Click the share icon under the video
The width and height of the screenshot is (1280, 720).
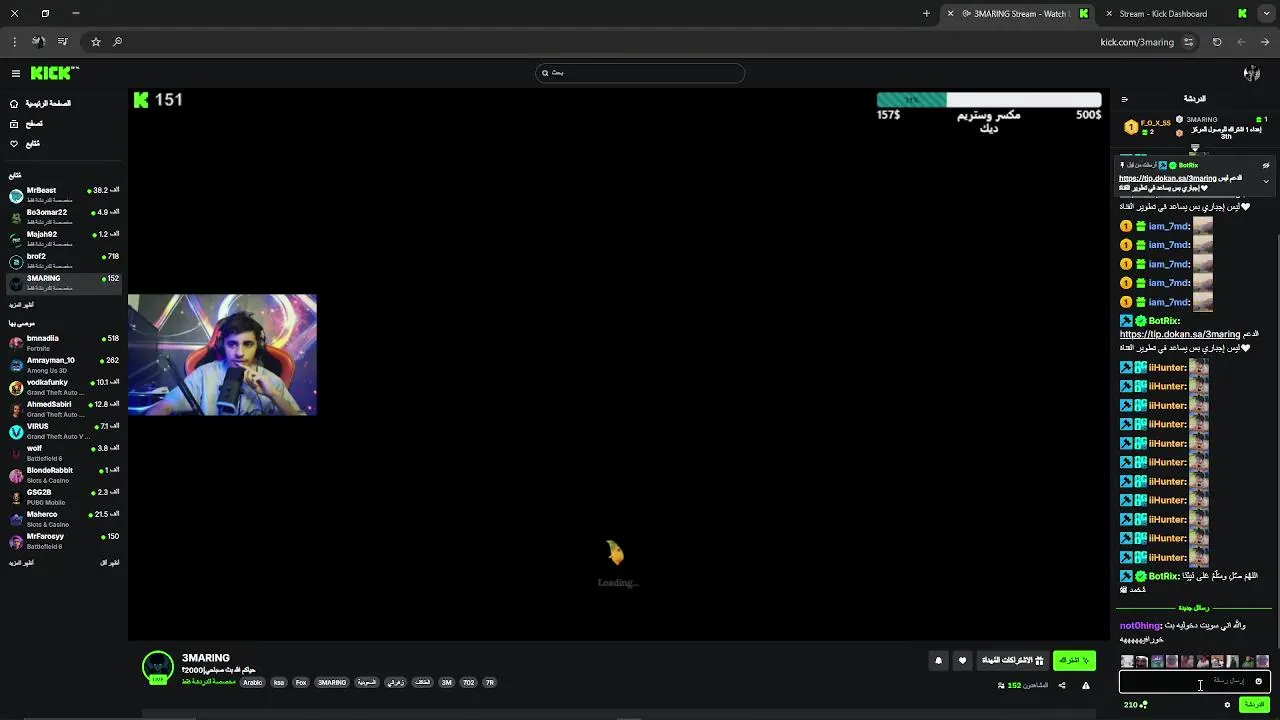[1062, 686]
